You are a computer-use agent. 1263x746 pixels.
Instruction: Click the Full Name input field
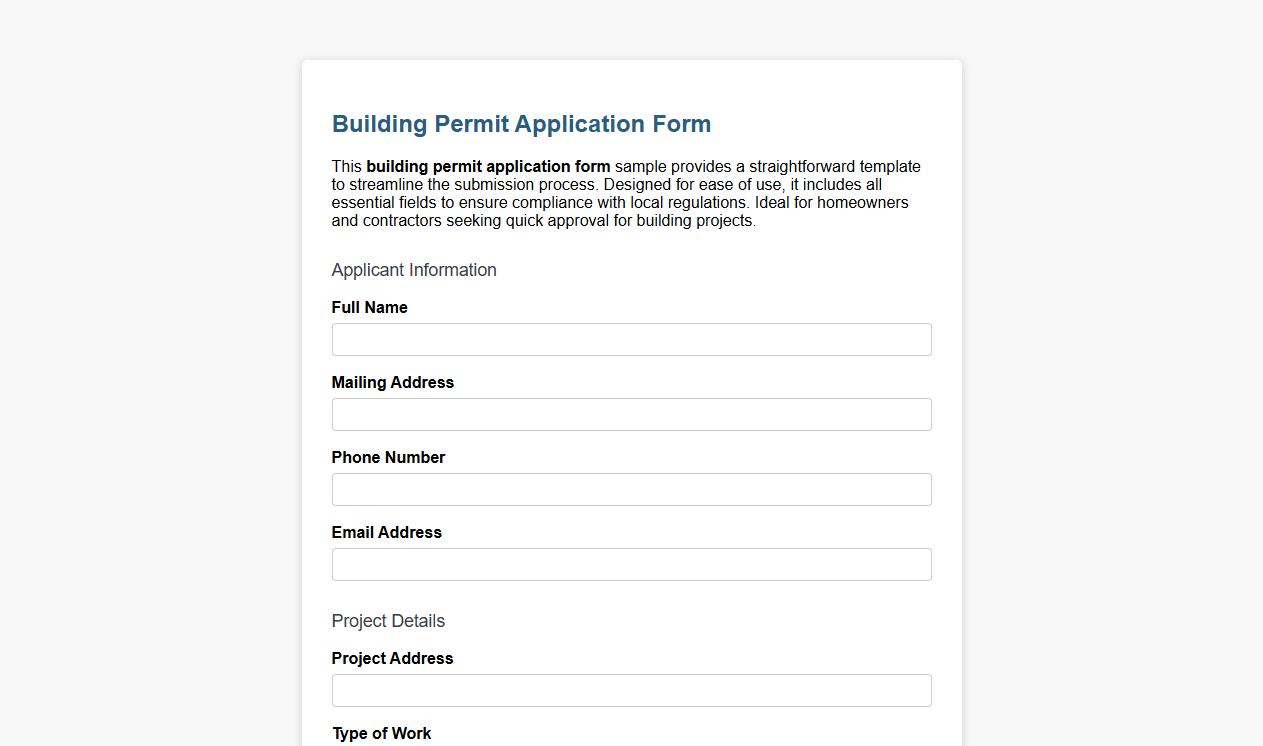click(631, 339)
